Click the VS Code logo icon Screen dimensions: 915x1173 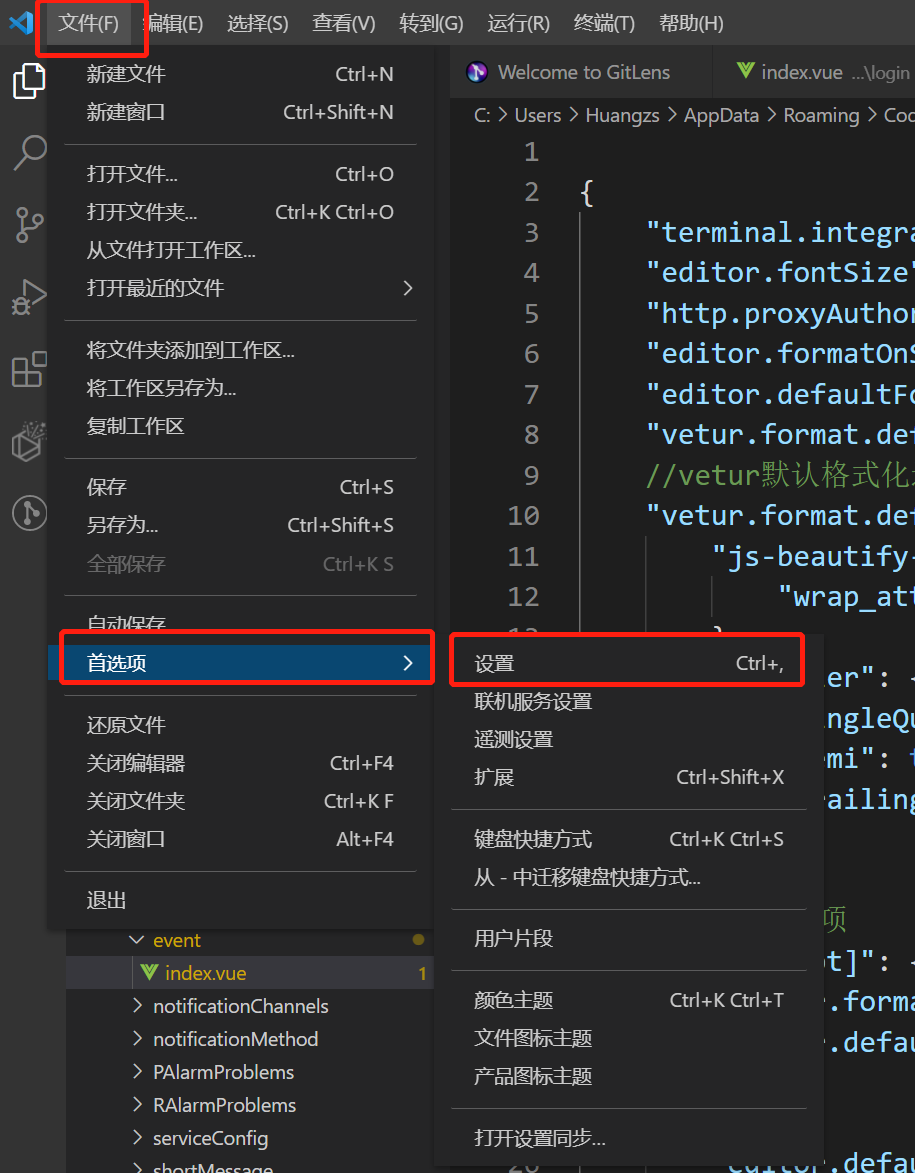[x=20, y=23]
